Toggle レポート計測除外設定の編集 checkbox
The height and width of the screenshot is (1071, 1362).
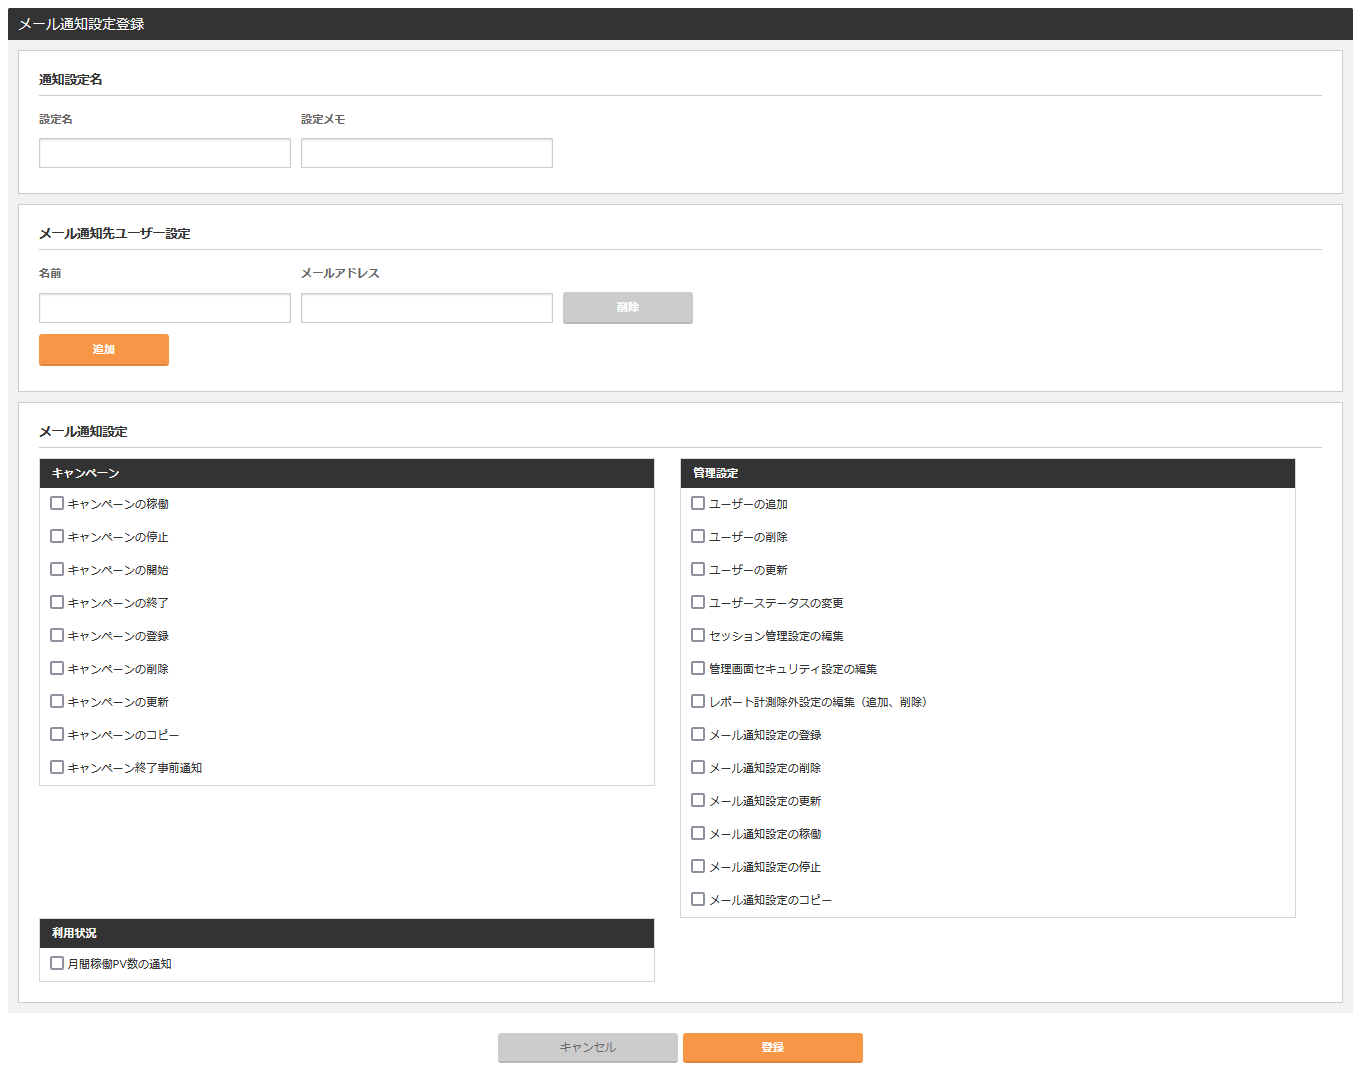[698, 702]
